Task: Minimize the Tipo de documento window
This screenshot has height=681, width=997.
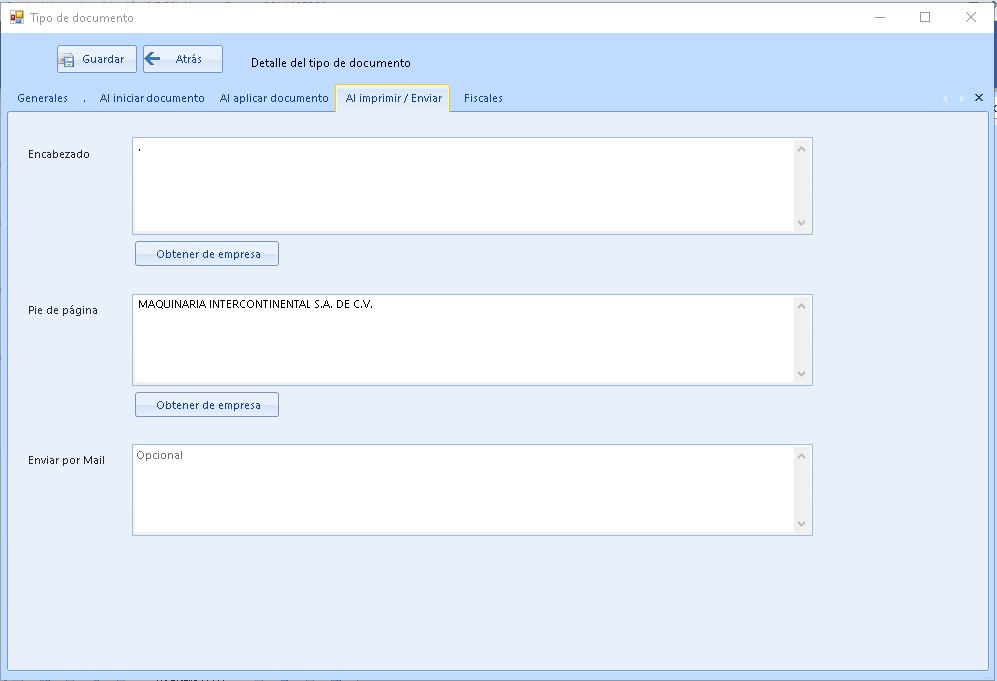Action: tap(880, 17)
